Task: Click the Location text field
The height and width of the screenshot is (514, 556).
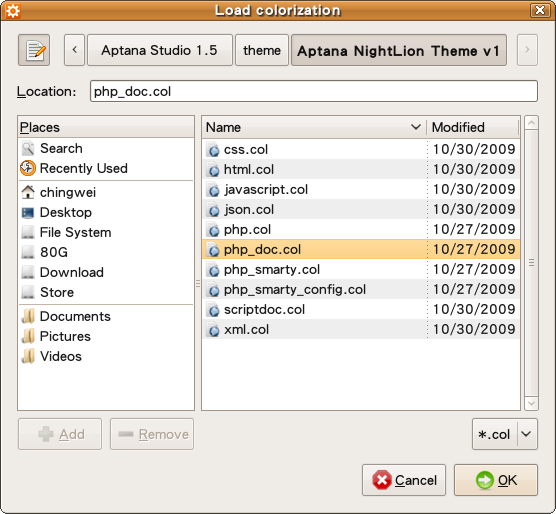Action: 314,91
